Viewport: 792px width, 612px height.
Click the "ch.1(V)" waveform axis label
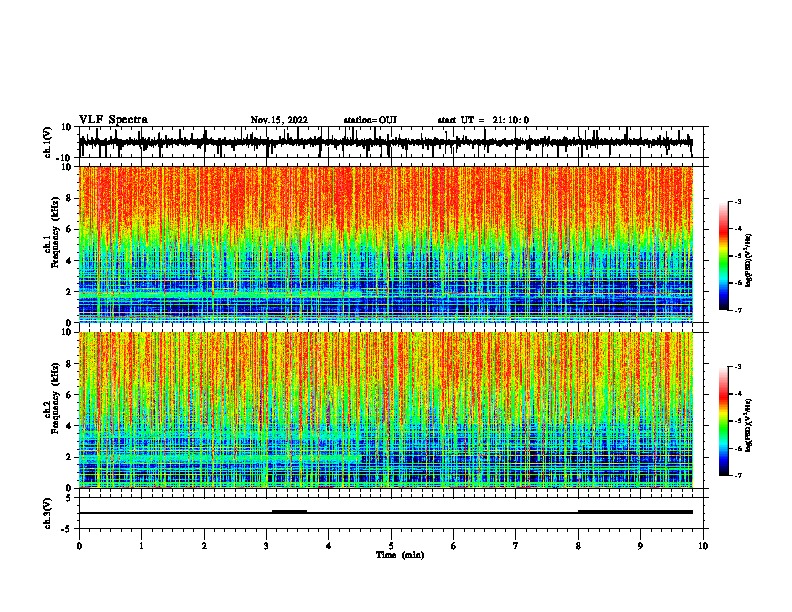click(48, 142)
